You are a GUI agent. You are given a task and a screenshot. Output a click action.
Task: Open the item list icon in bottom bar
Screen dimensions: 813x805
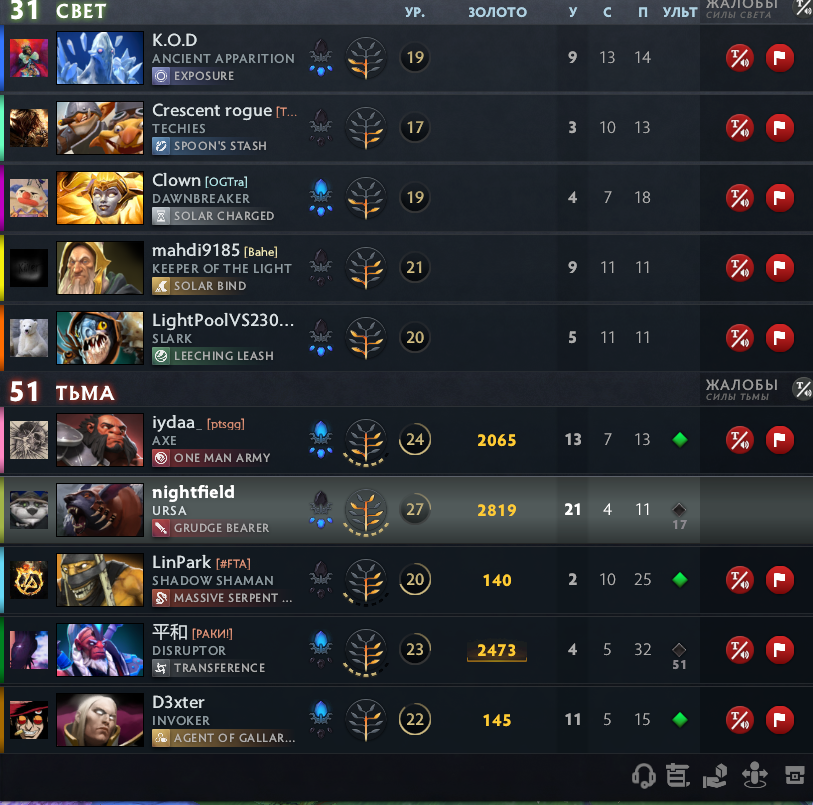(677, 776)
